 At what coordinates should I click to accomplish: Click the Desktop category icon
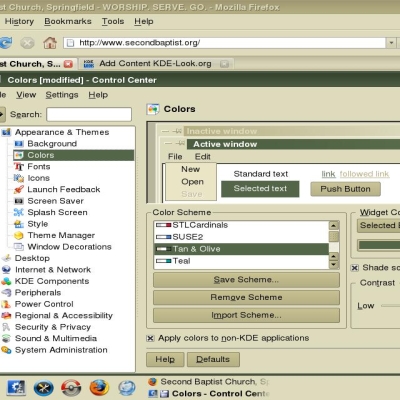(x=6, y=258)
